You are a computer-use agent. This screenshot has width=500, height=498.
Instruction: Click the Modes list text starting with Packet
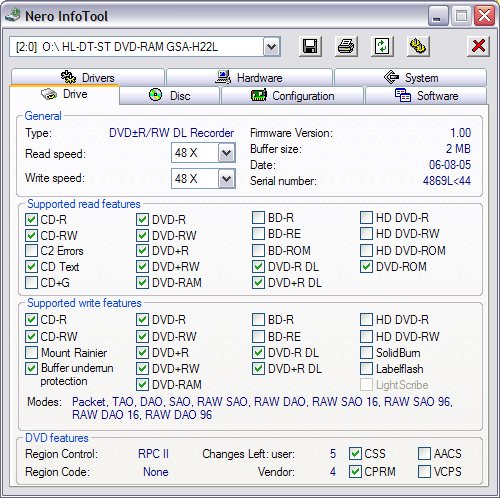262,408
